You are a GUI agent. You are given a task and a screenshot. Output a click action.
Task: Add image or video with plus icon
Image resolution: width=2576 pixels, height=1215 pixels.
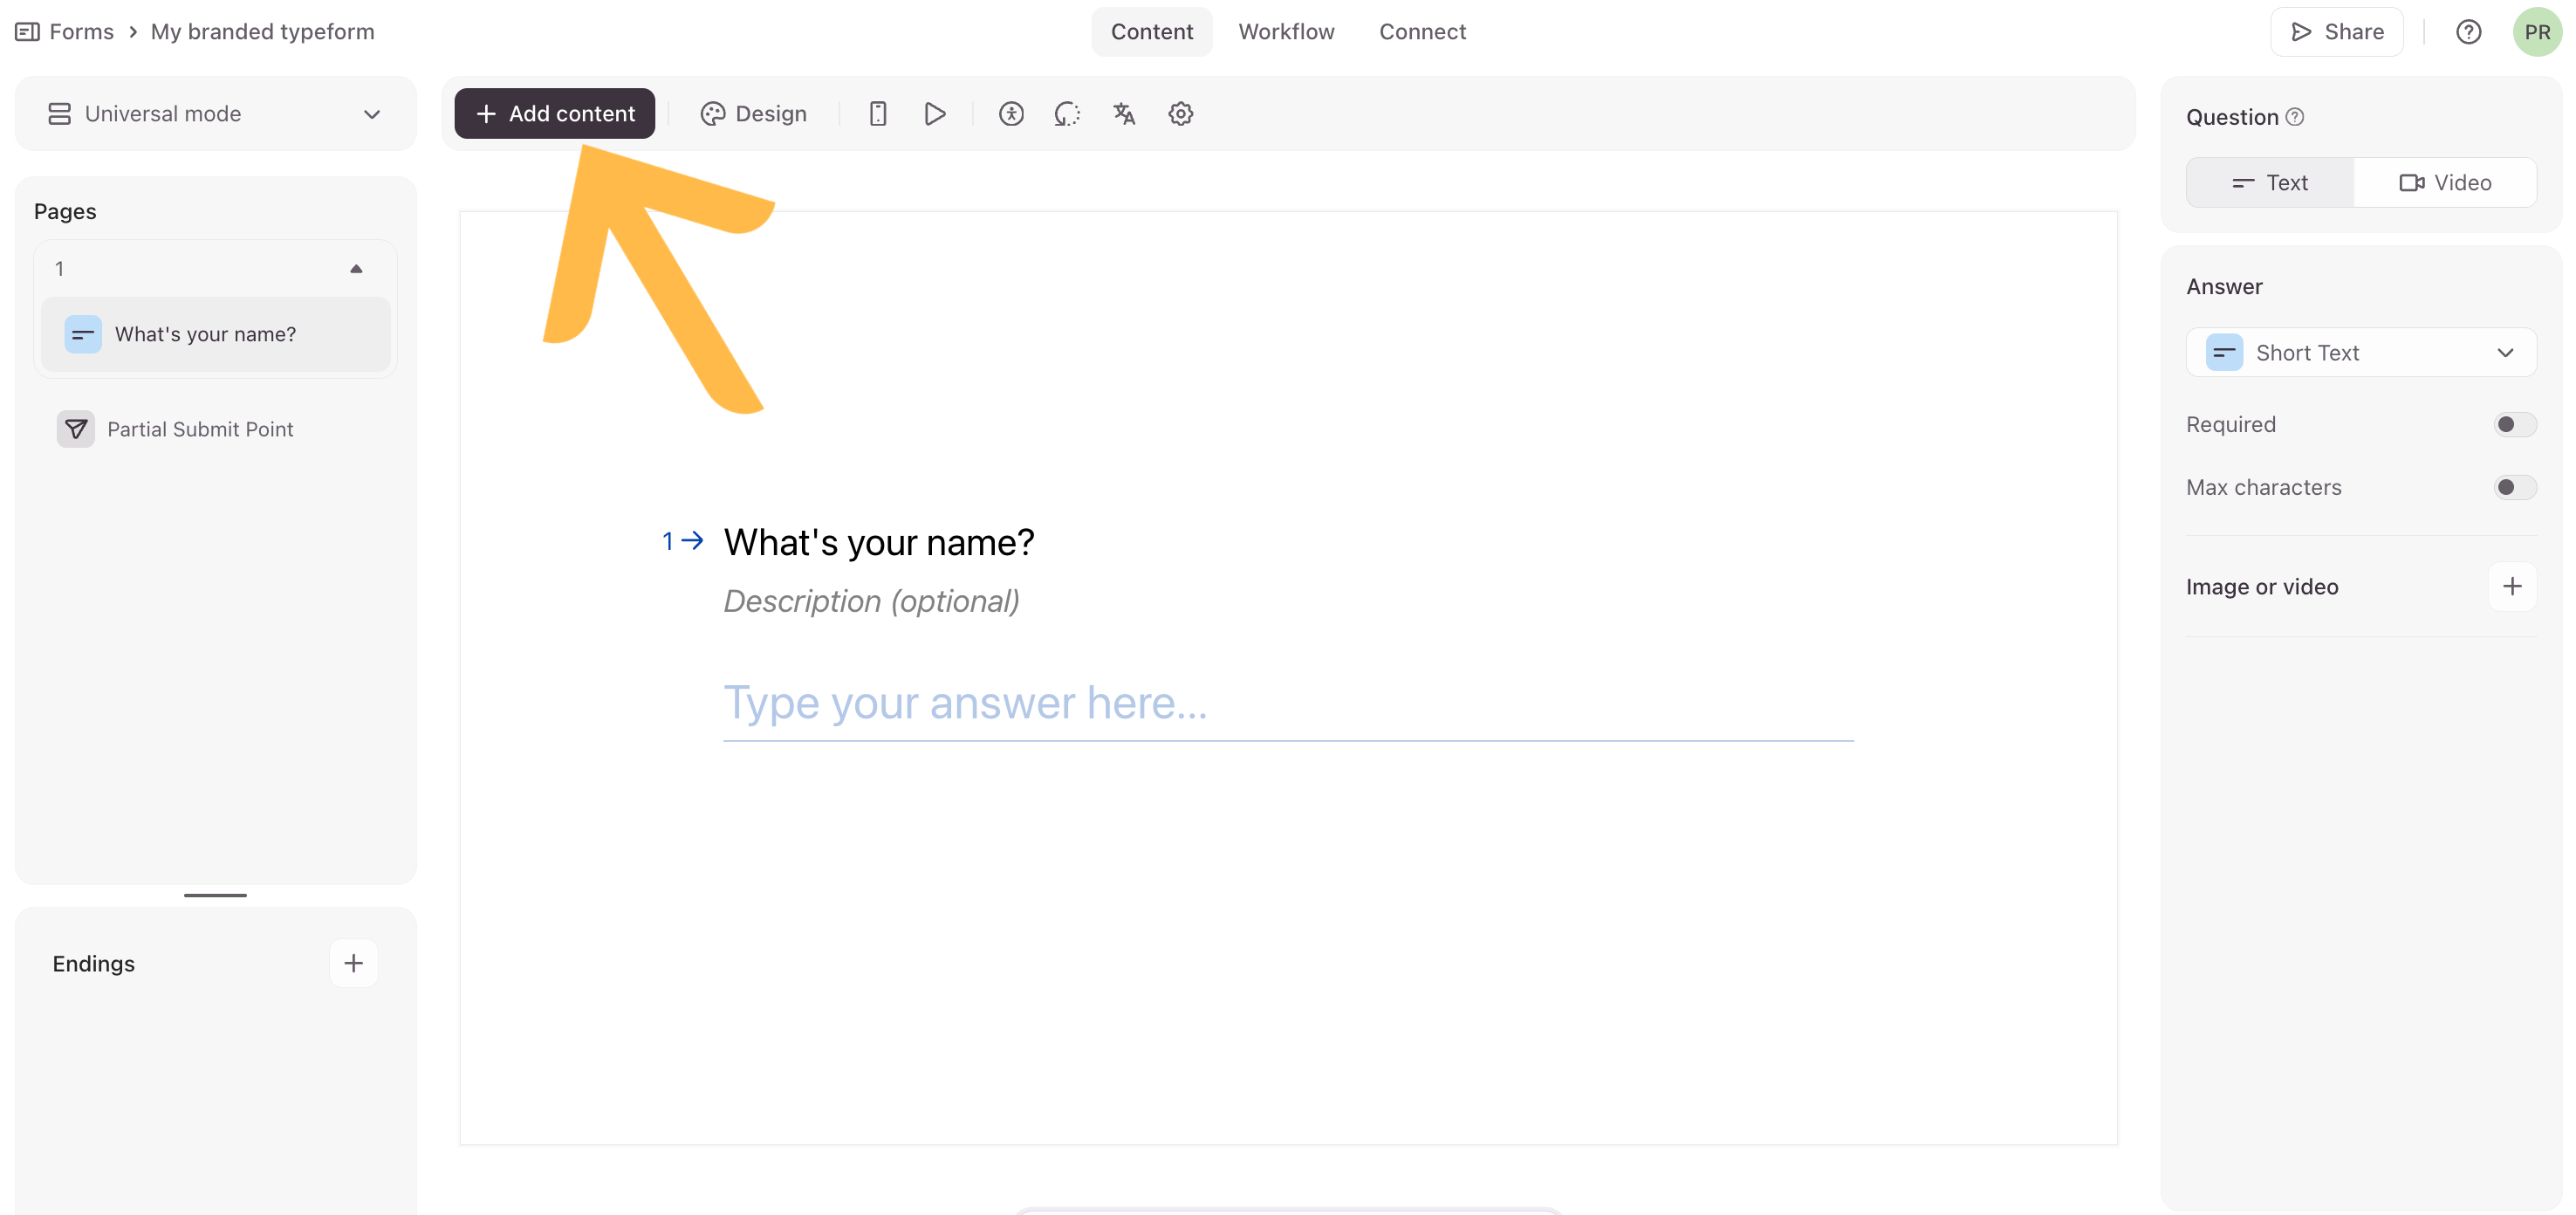click(x=2511, y=587)
